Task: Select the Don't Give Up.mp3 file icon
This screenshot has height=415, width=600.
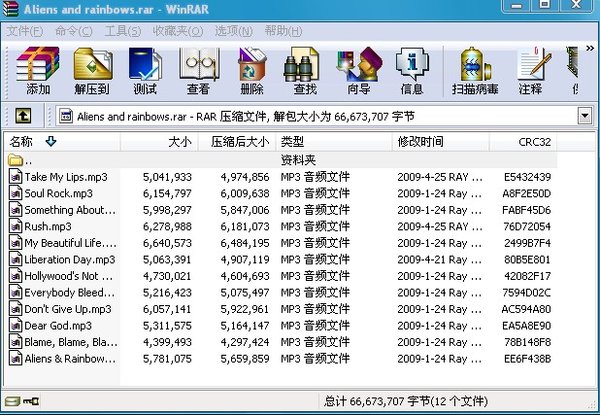Action: coord(15,309)
